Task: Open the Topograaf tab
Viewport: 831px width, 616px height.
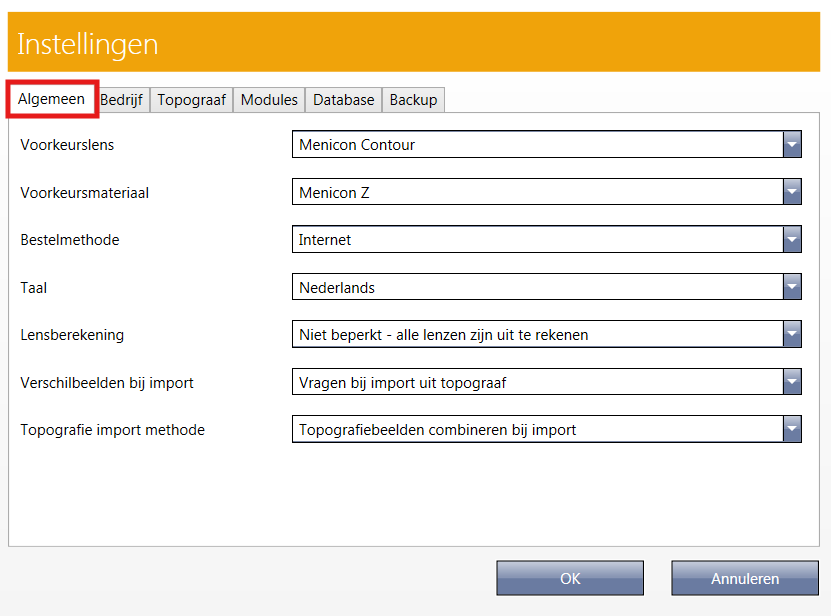Action: pyautogui.click(x=190, y=99)
